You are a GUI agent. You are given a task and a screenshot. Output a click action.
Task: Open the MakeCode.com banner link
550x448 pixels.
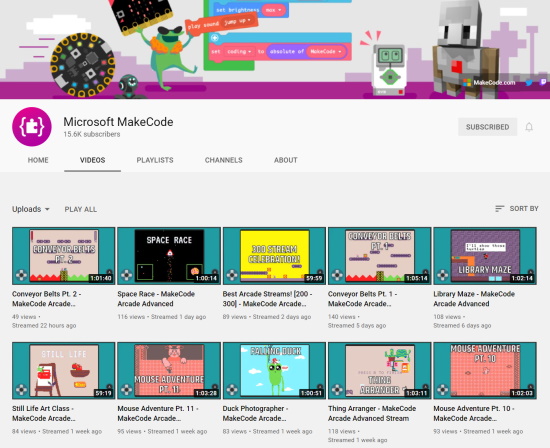489,82
